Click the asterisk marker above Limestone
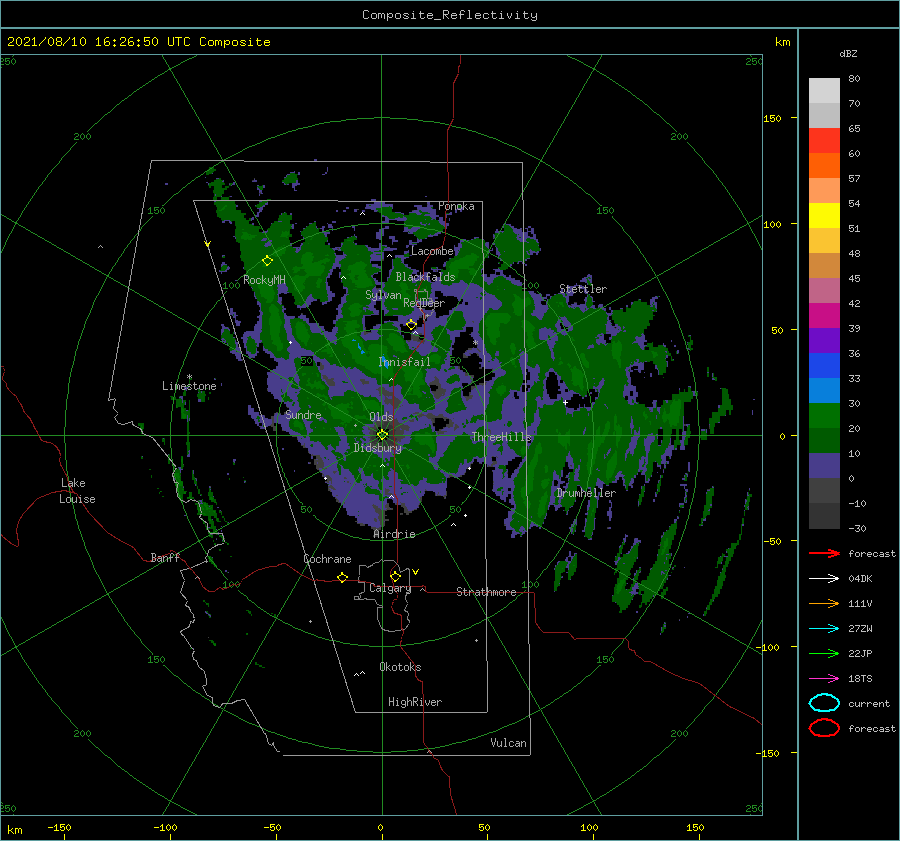900x841 pixels. 189,377
